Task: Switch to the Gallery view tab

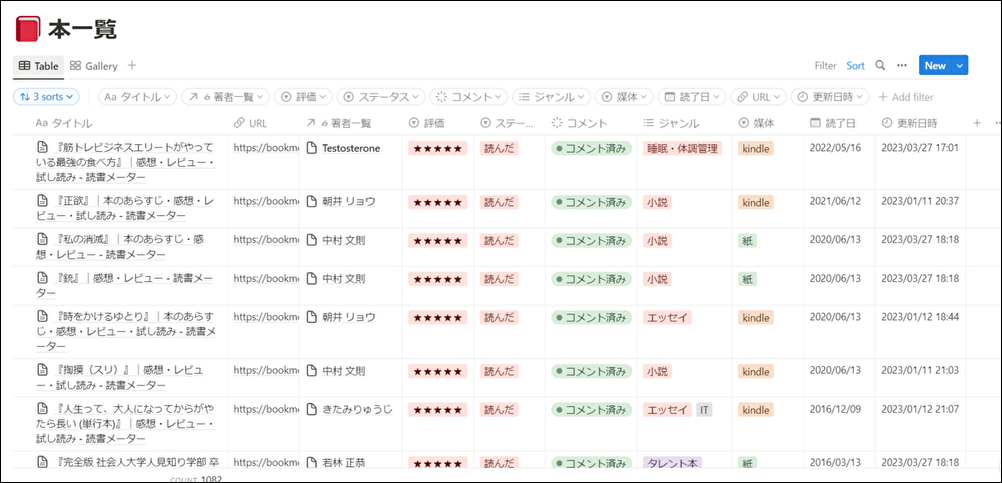Action: [x=94, y=66]
